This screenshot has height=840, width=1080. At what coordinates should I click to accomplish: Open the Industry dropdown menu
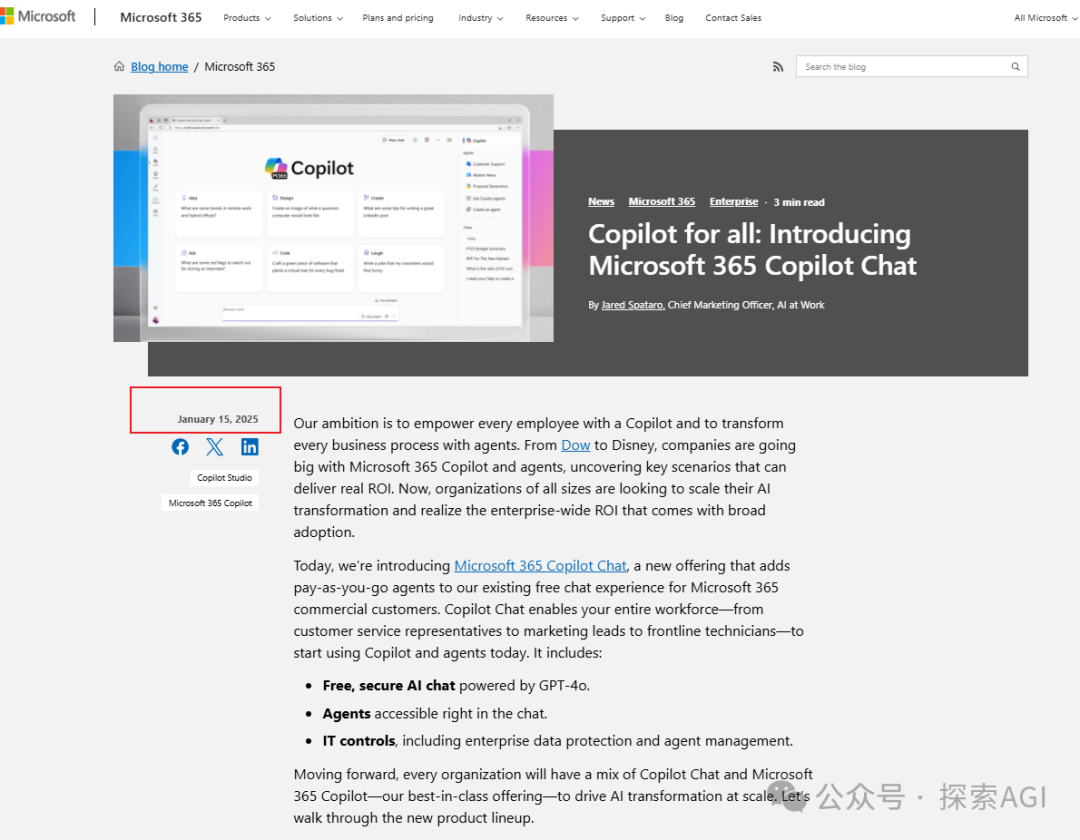pyautogui.click(x=480, y=18)
